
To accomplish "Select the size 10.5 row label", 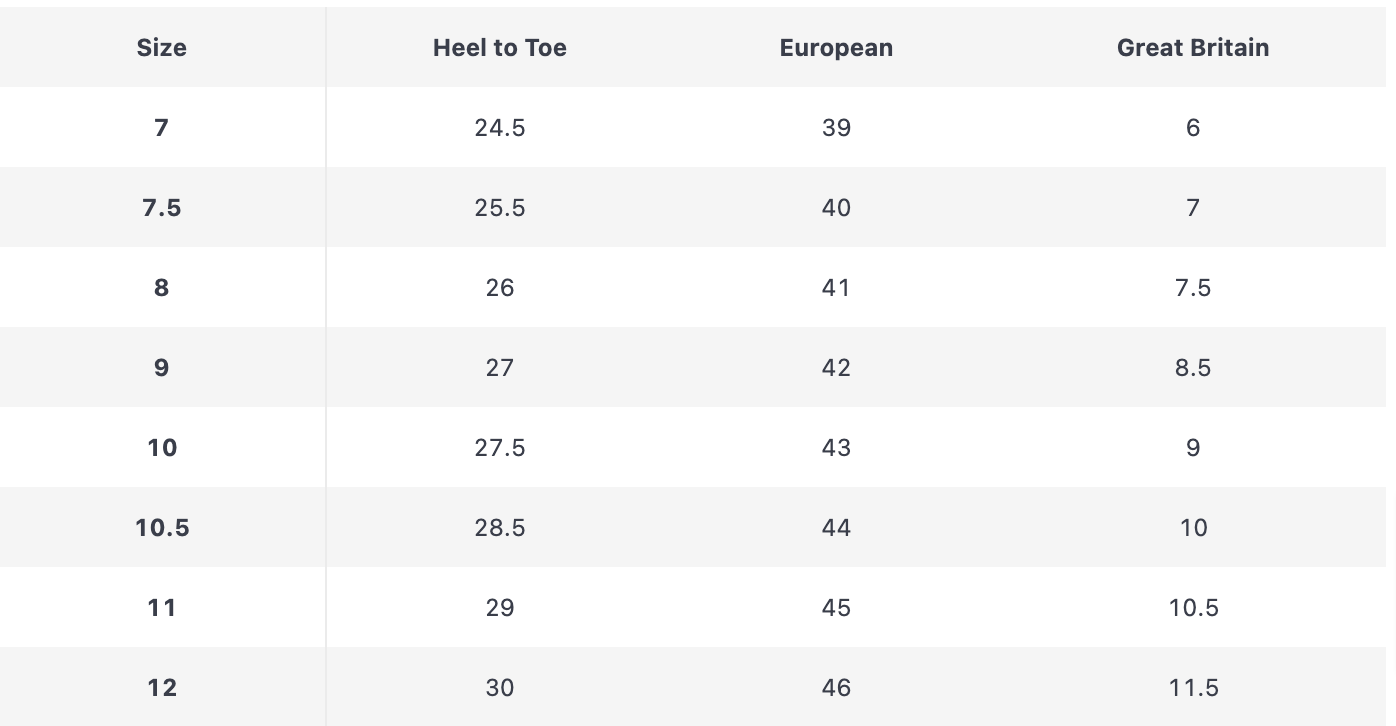I will (161, 527).
